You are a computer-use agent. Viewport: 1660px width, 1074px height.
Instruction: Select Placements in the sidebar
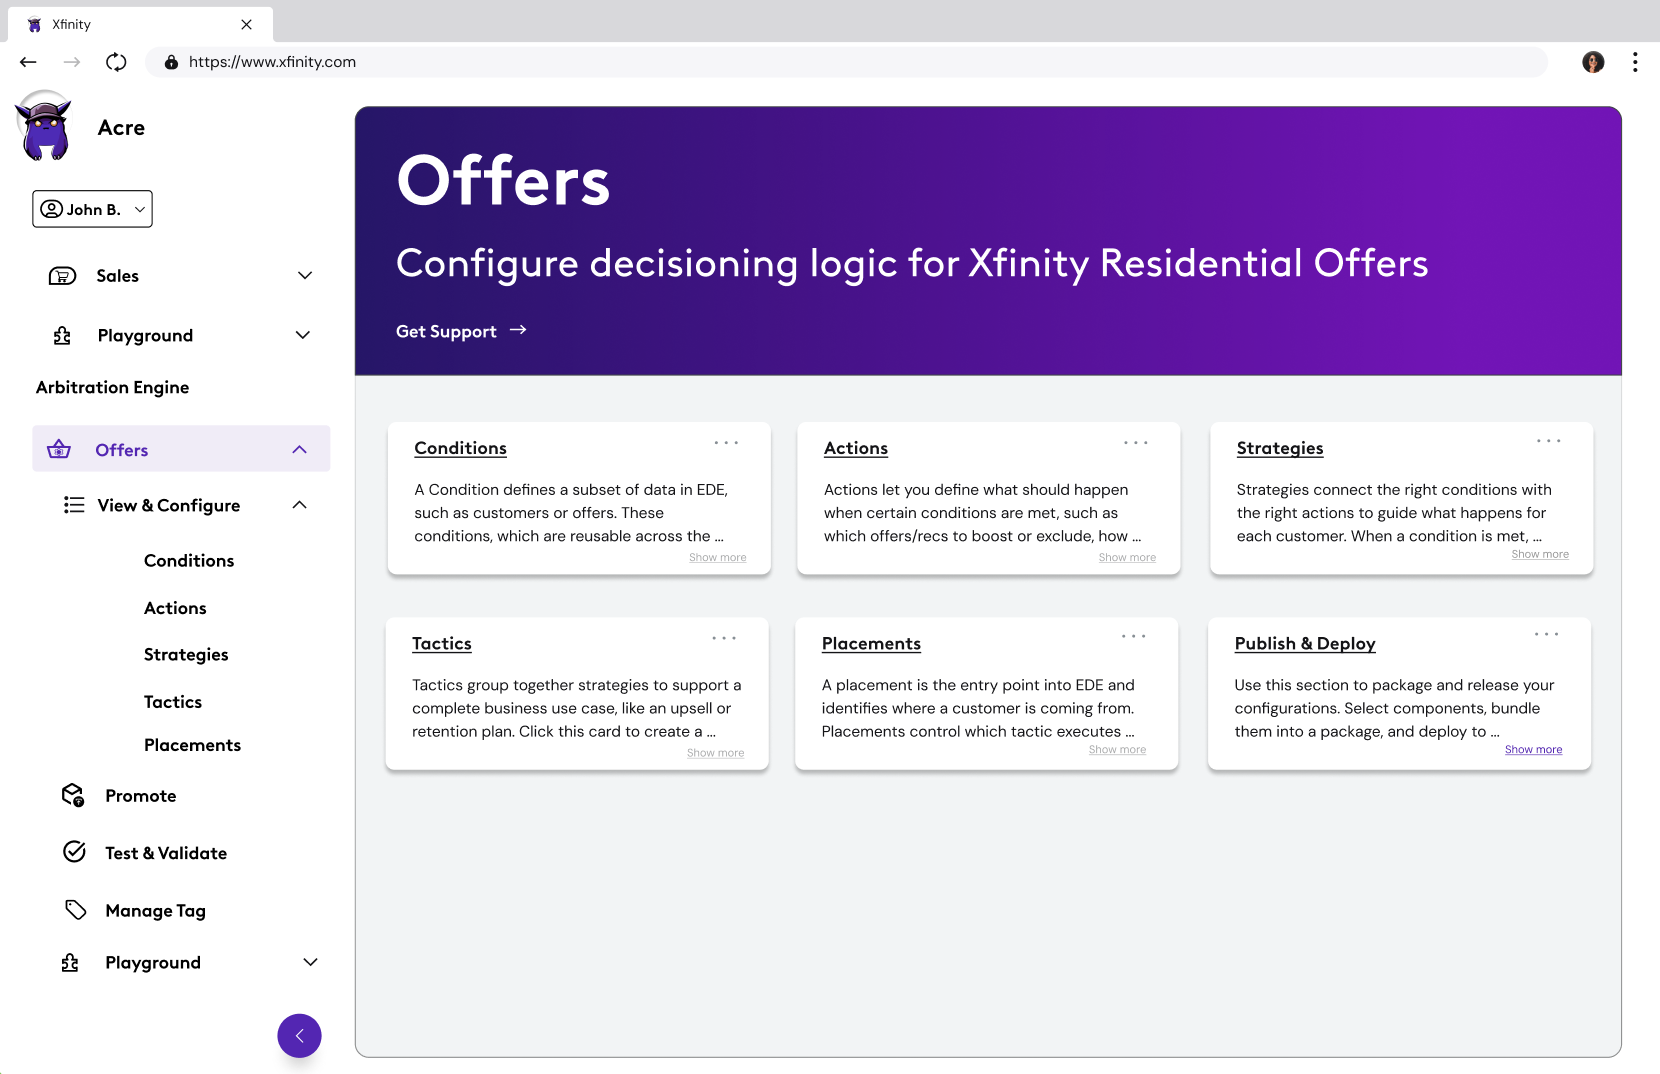click(192, 745)
